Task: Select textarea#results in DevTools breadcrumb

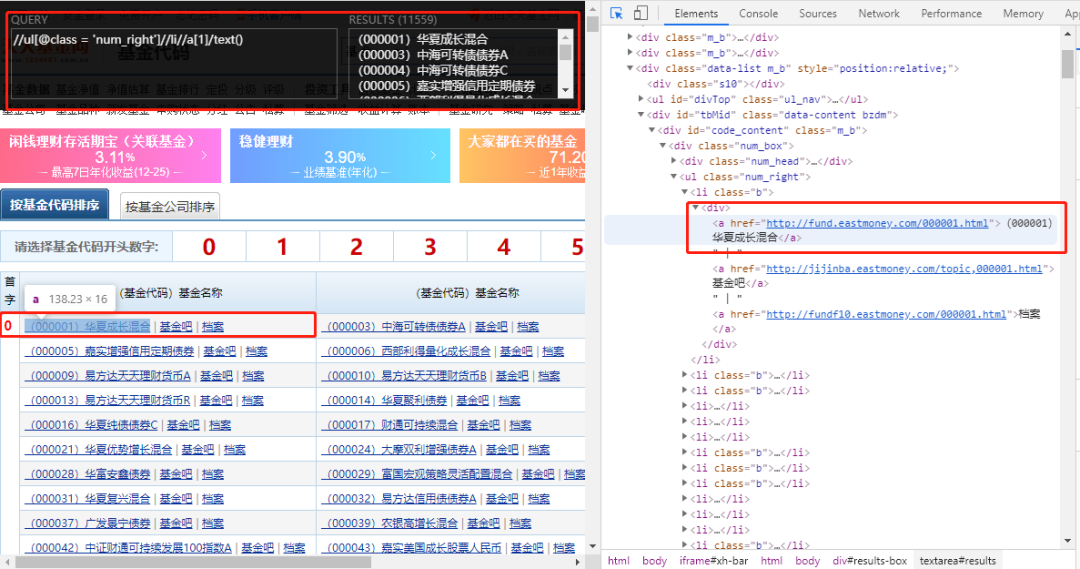Action: point(957,561)
